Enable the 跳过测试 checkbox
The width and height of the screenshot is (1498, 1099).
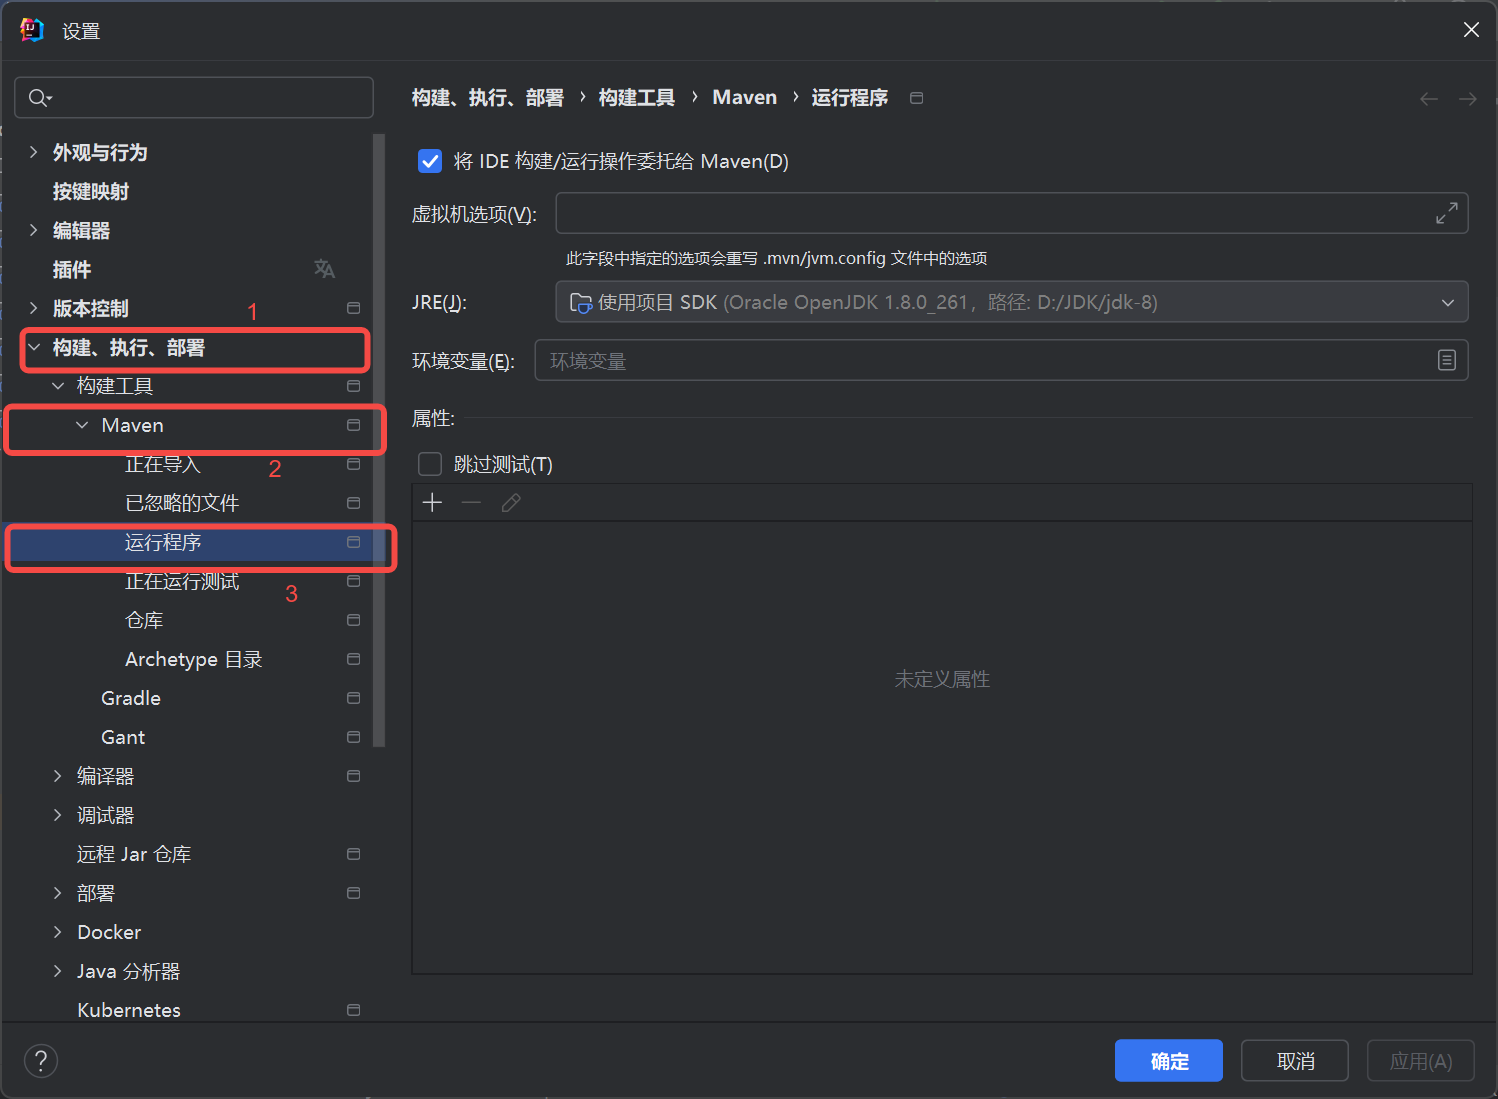click(x=429, y=463)
